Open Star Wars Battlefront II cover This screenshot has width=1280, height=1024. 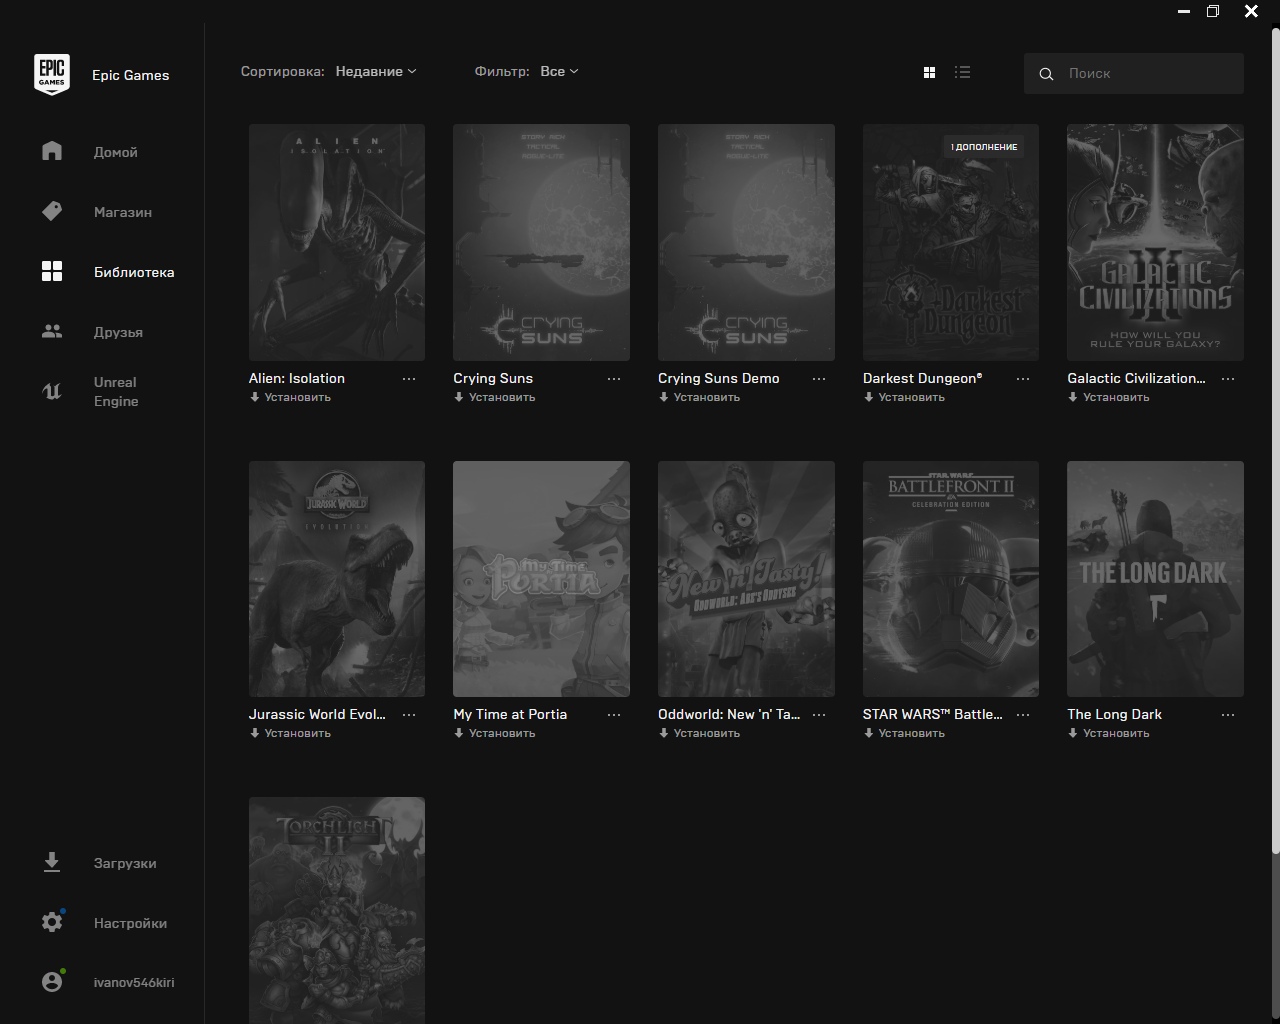click(x=951, y=579)
